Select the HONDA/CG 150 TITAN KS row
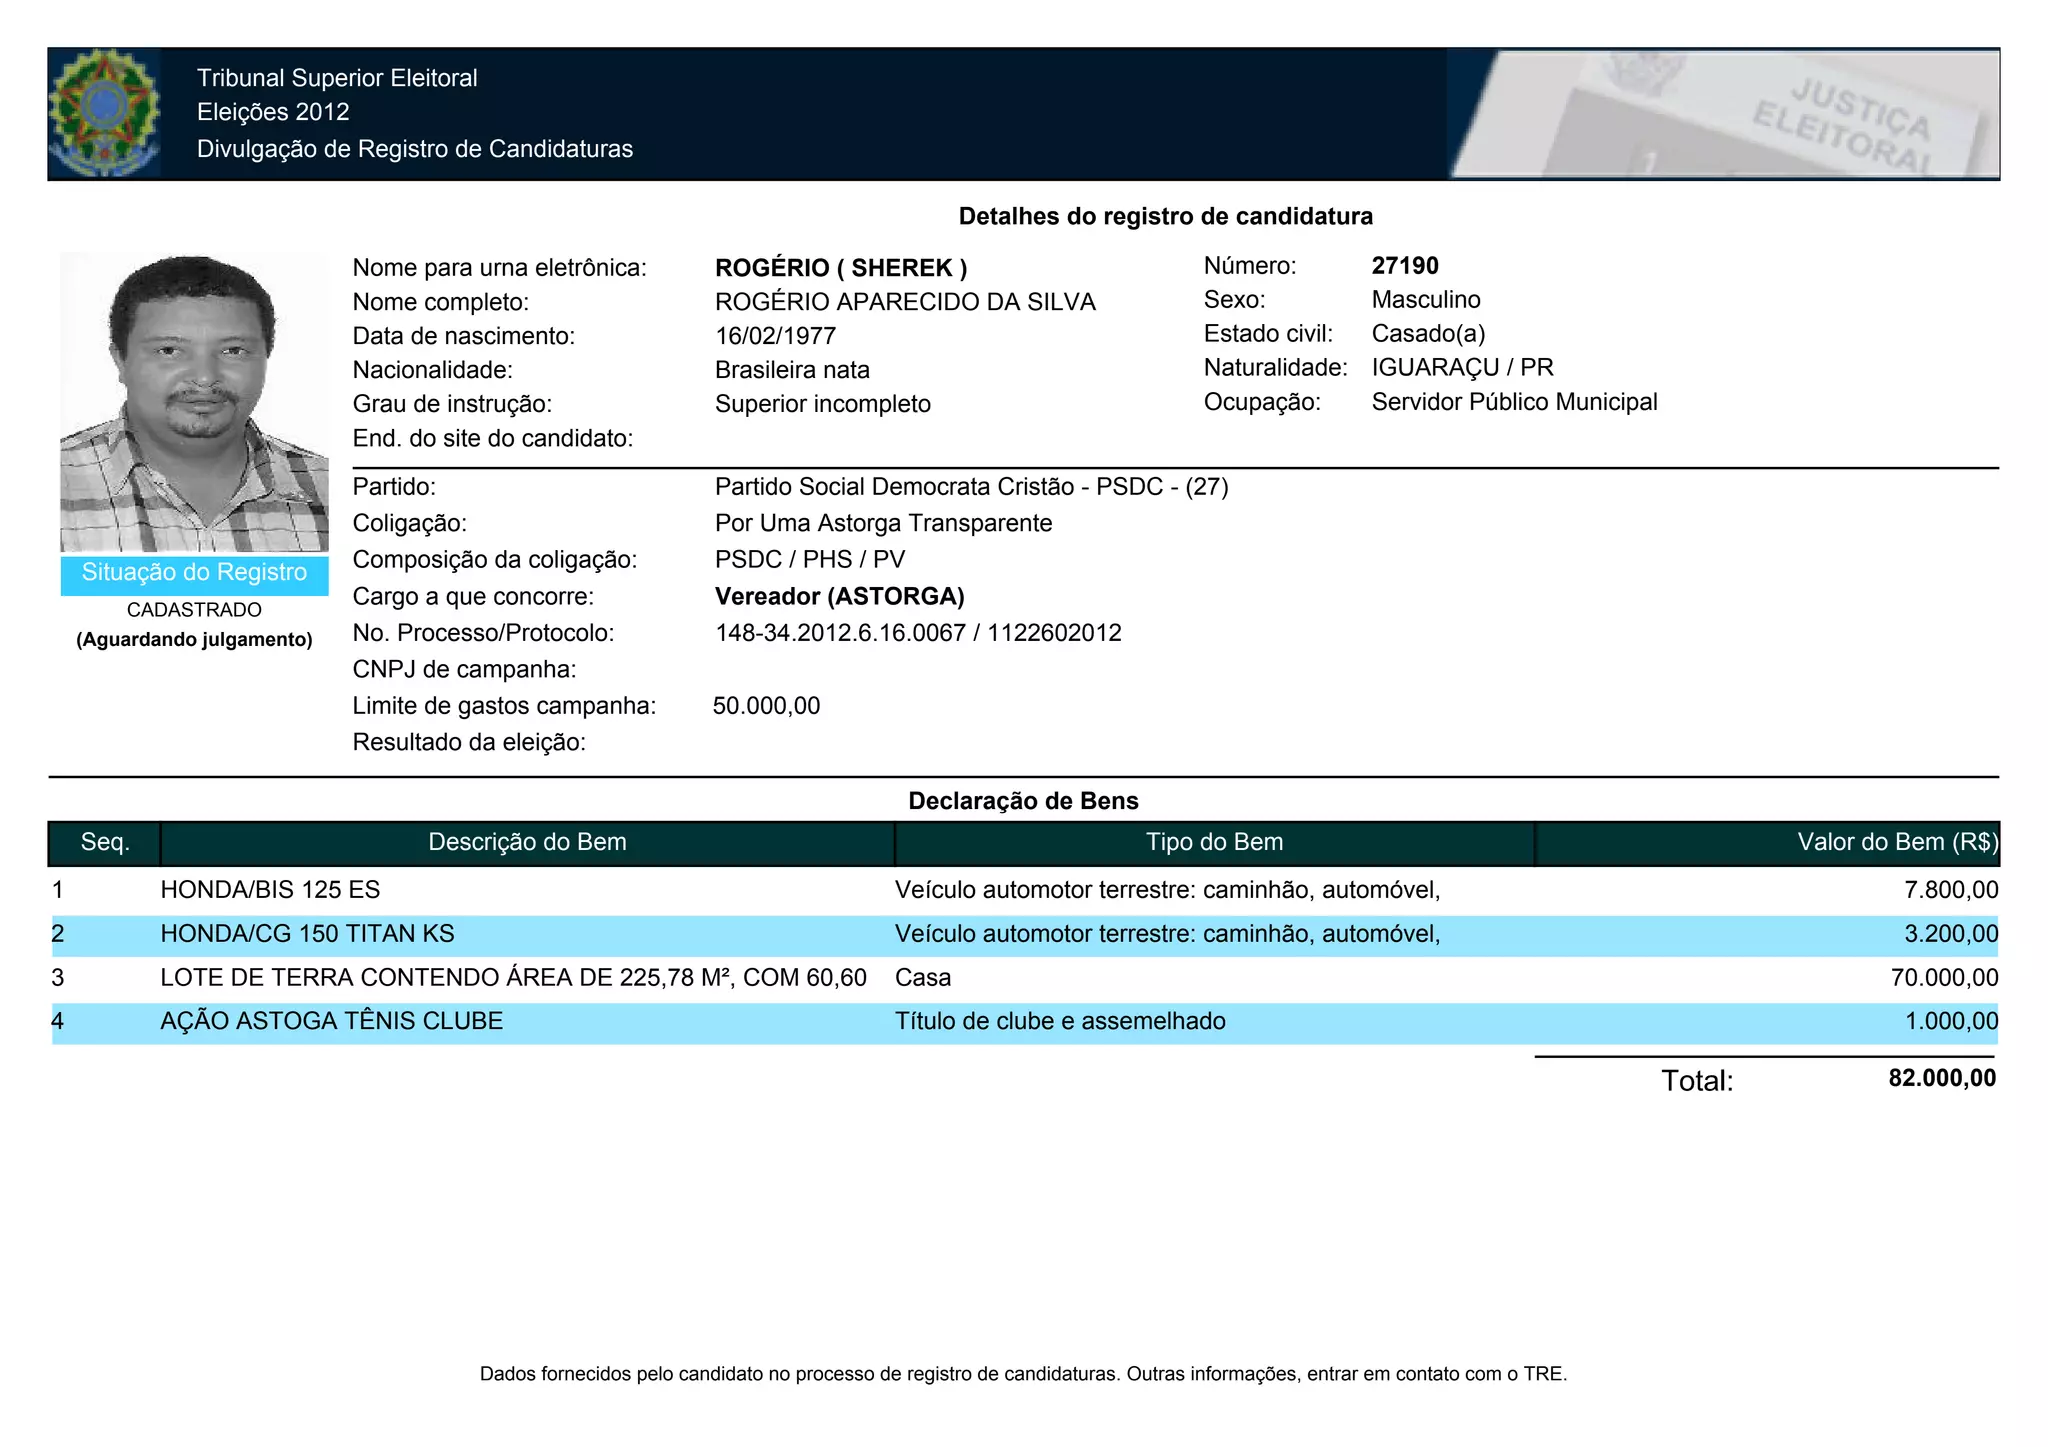This screenshot has height=1447, width=2048. click(x=307, y=934)
